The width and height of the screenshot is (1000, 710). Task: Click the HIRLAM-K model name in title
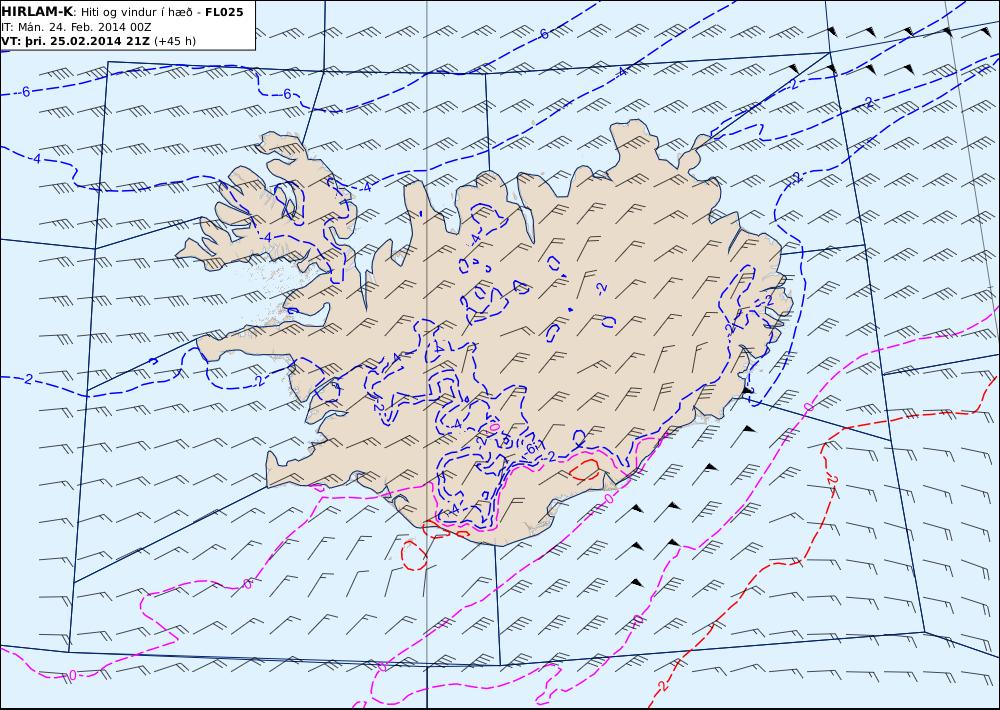pos(38,12)
